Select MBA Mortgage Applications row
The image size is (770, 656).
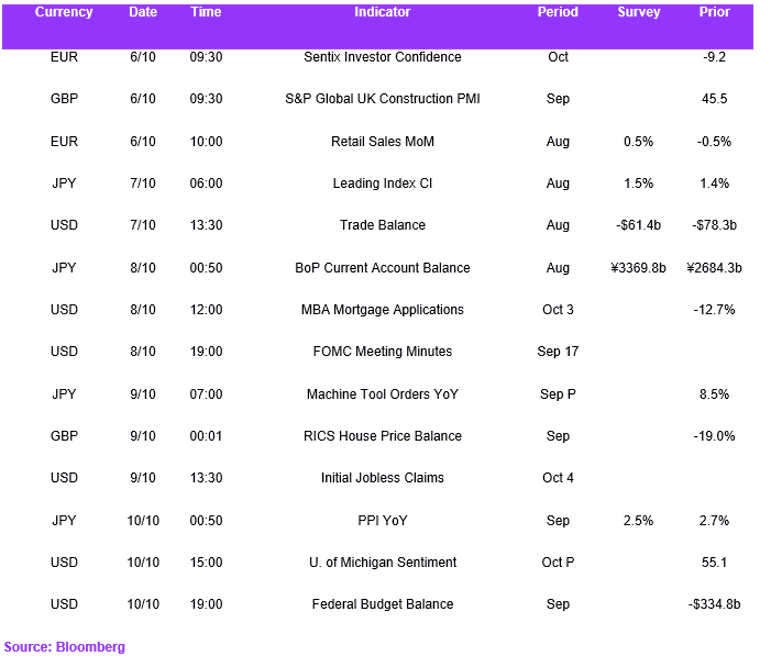tap(377, 309)
